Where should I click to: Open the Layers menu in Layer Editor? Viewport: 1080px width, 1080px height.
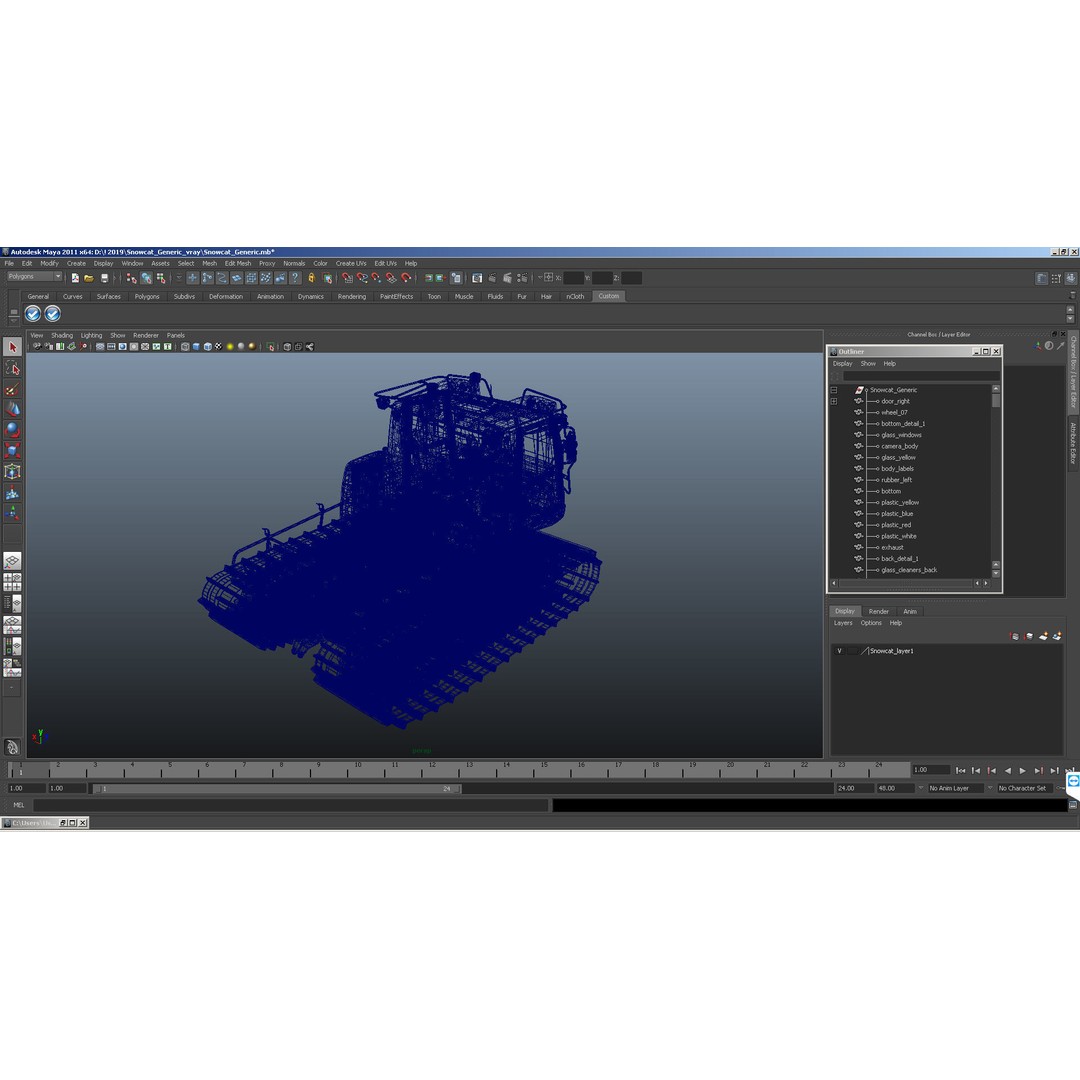[x=843, y=623]
